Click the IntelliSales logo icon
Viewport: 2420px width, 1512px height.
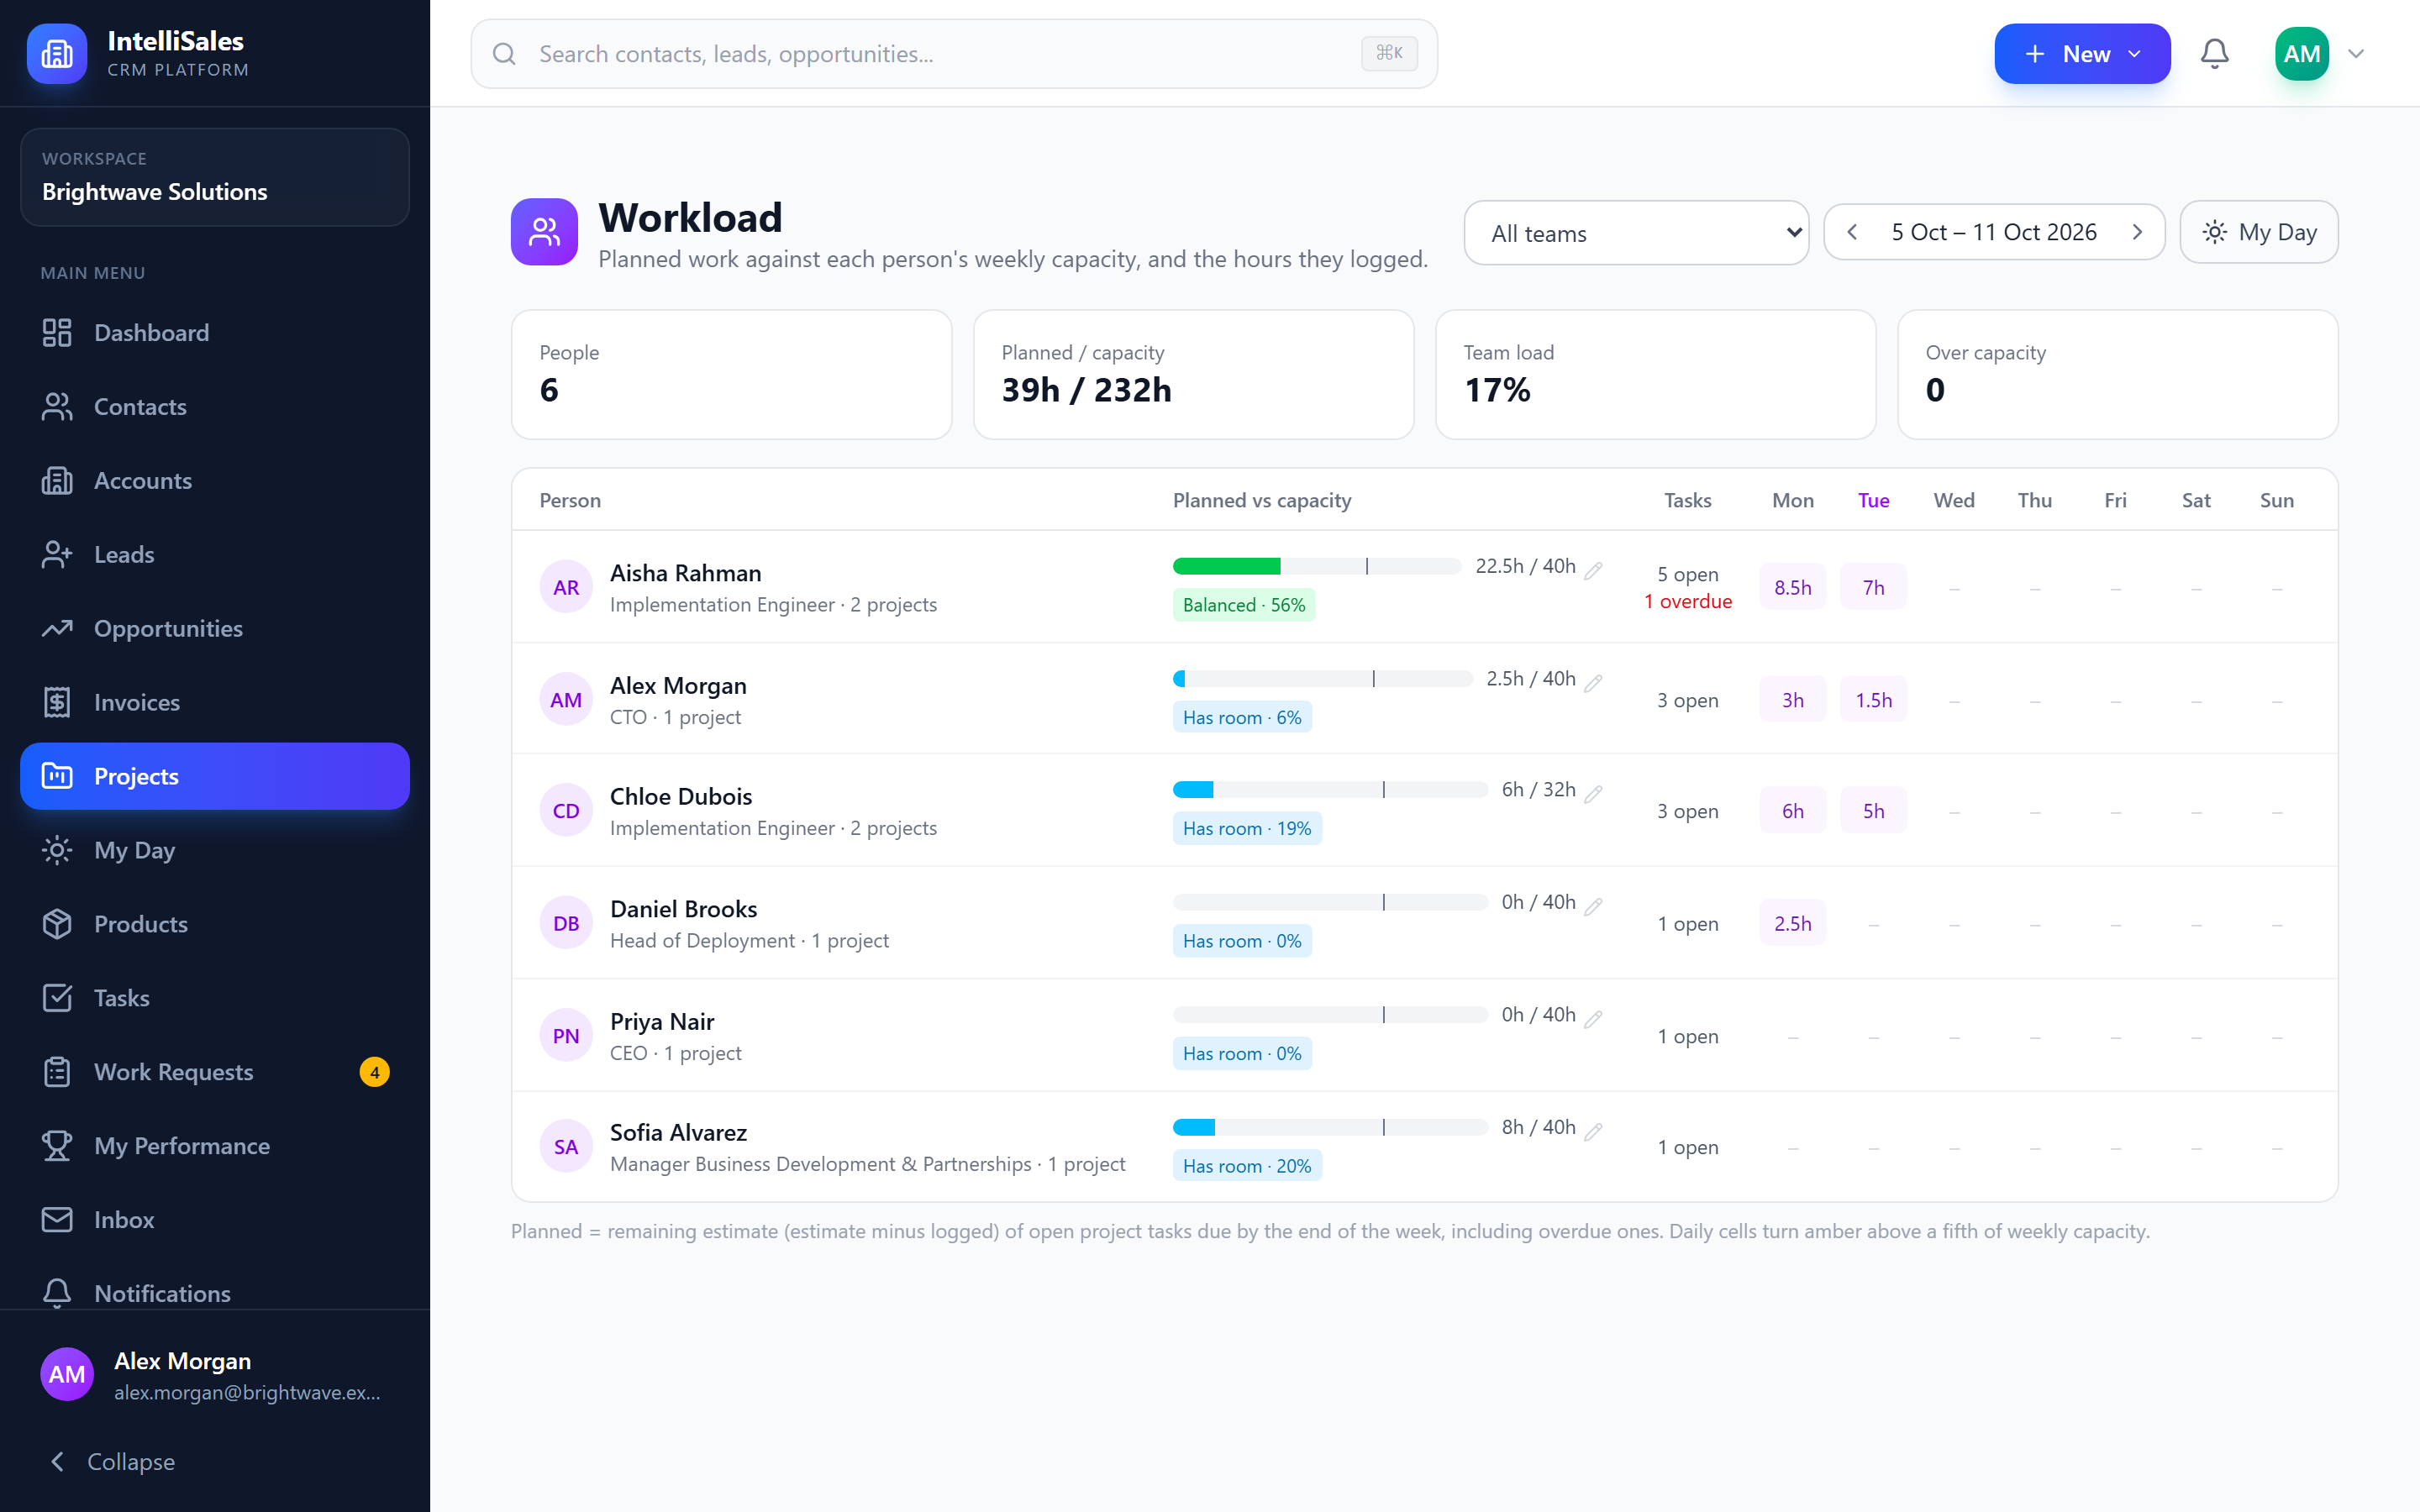tap(57, 54)
